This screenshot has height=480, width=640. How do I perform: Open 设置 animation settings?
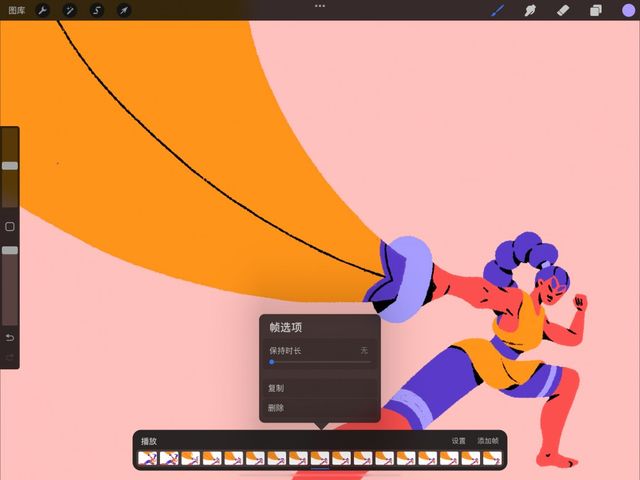click(x=458, y=441)
